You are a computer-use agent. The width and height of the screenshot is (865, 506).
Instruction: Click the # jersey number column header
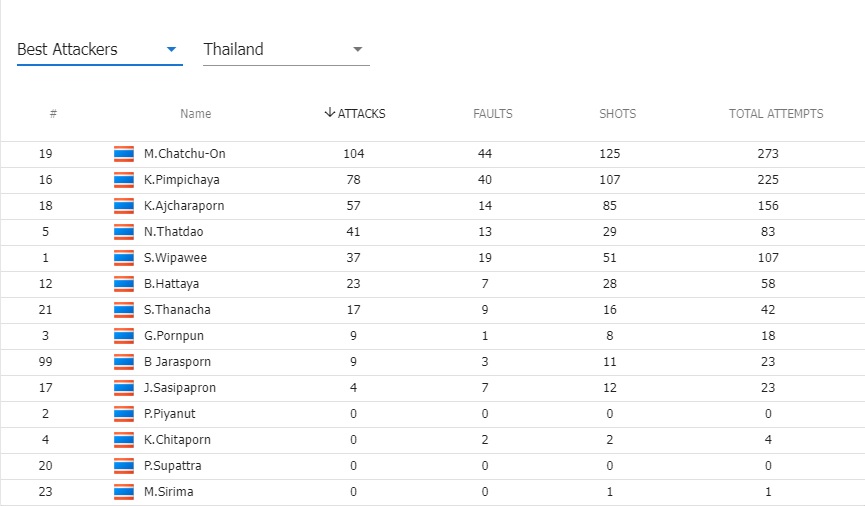click(x=53, y=114)
